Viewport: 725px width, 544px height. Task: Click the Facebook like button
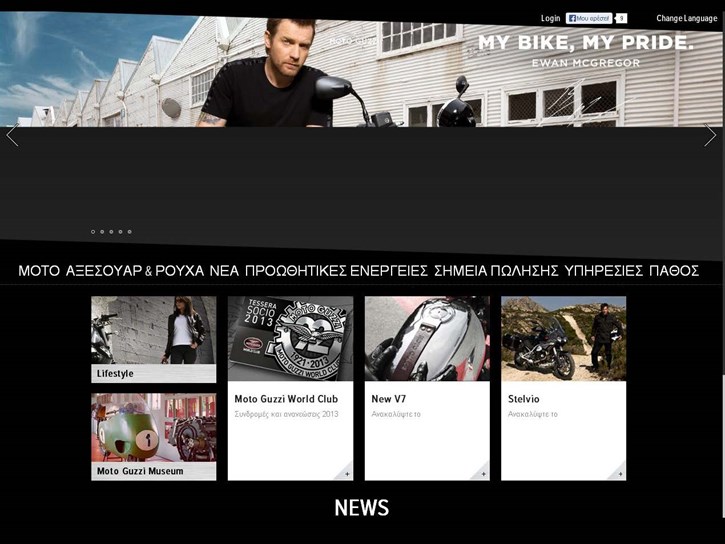589,18
